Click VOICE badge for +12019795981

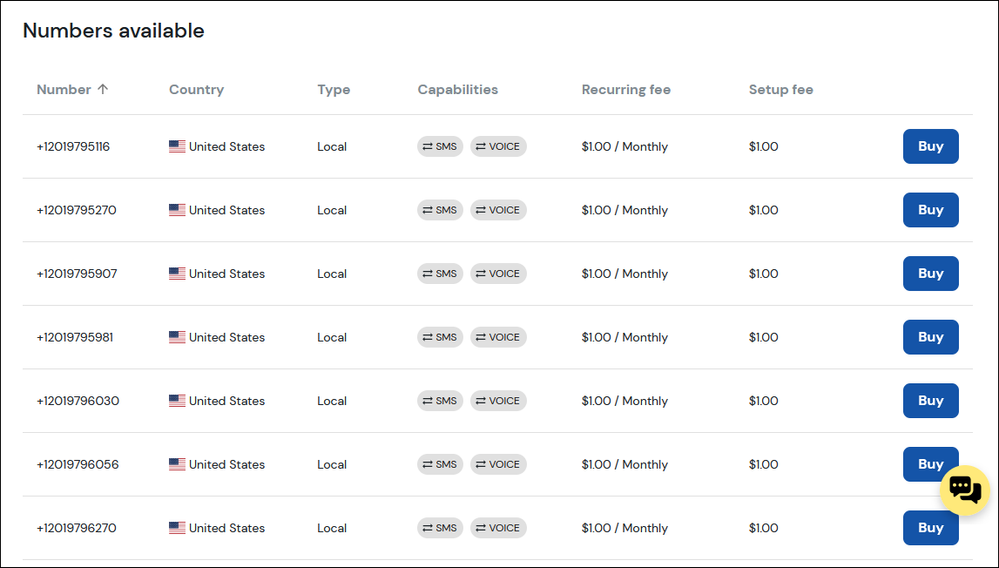point(498,337)
